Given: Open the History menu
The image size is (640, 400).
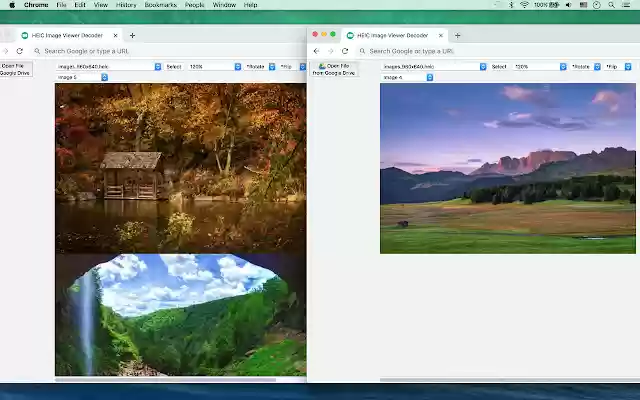Looking at the screenshot, I should point(126,5).
